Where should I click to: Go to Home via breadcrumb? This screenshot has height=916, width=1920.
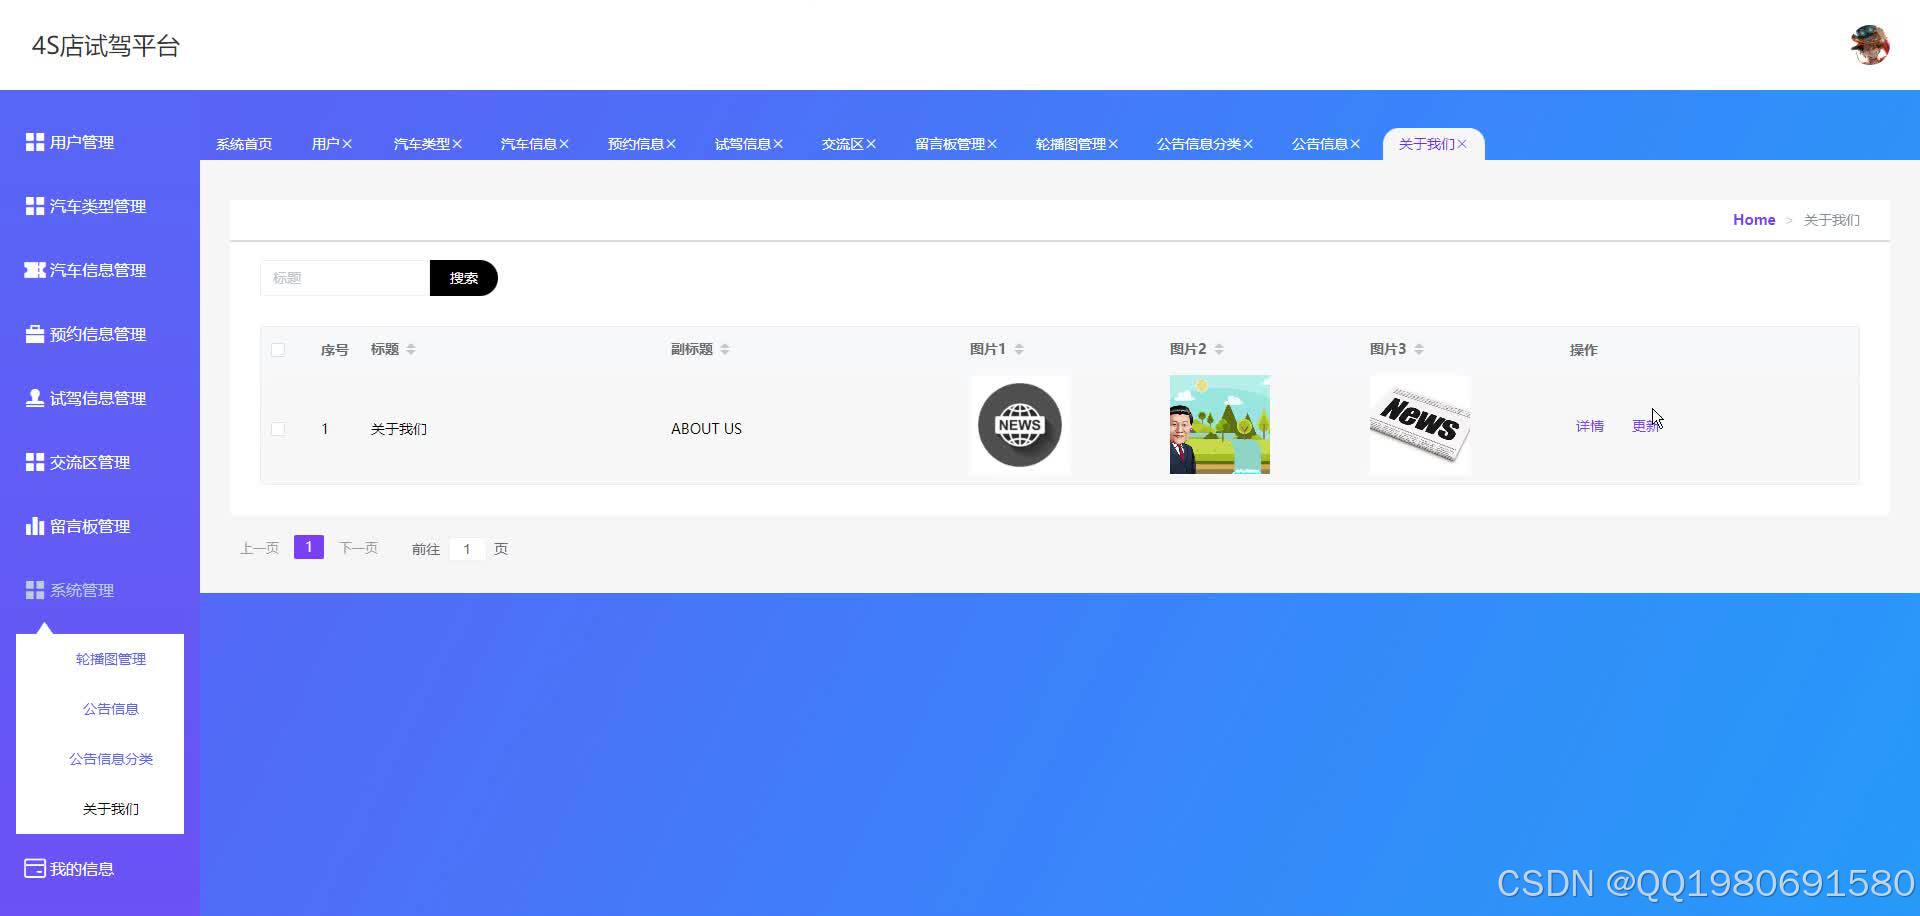(1754, 220)
